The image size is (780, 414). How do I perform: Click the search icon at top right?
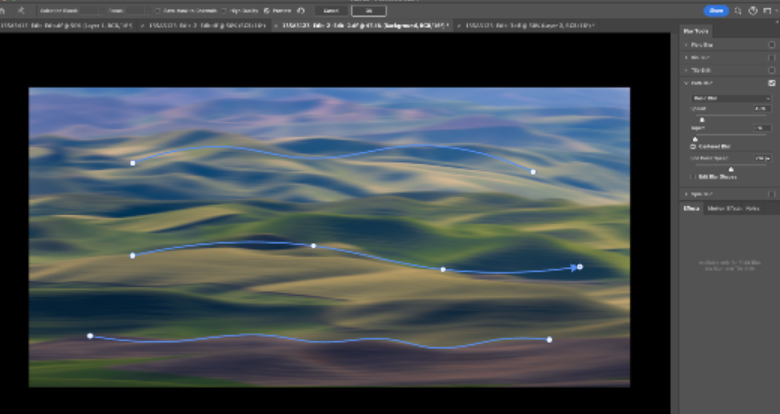738,10
